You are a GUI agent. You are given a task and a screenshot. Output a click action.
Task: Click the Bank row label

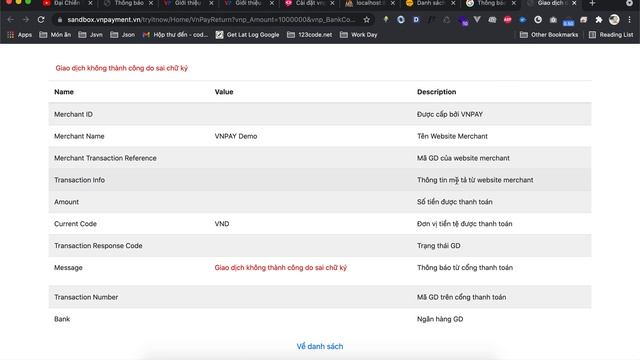(62, 319)
